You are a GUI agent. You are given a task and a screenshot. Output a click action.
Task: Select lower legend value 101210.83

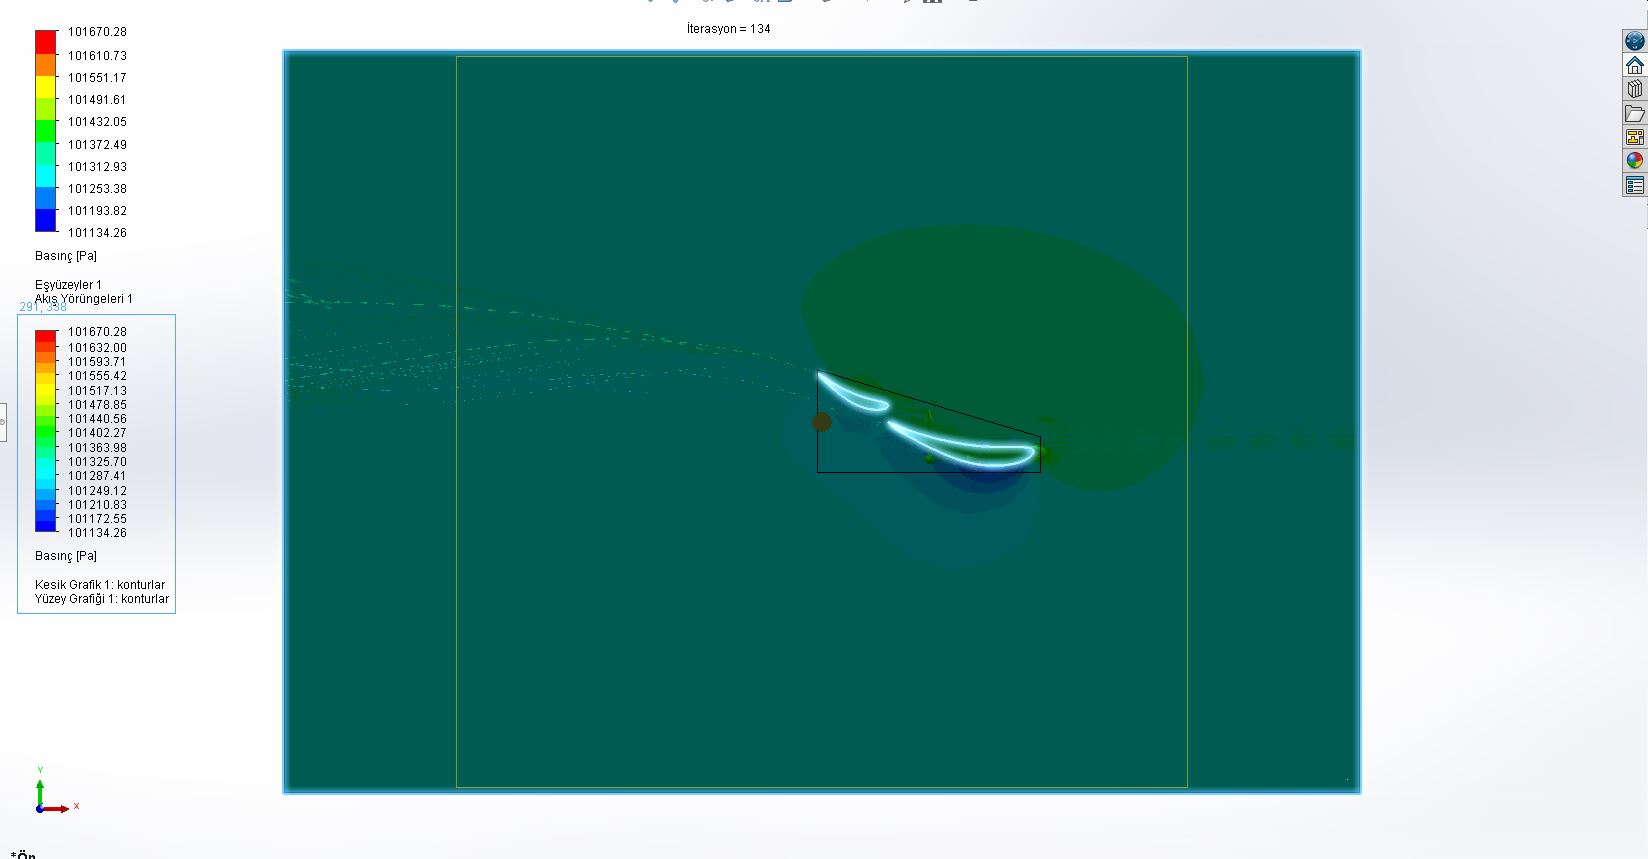click(97, 505)
